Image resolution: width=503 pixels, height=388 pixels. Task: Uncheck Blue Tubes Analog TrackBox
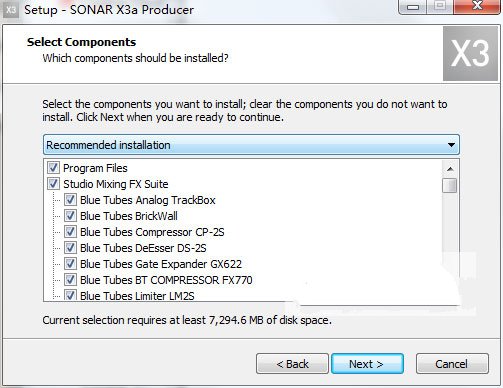pos(70,200)
